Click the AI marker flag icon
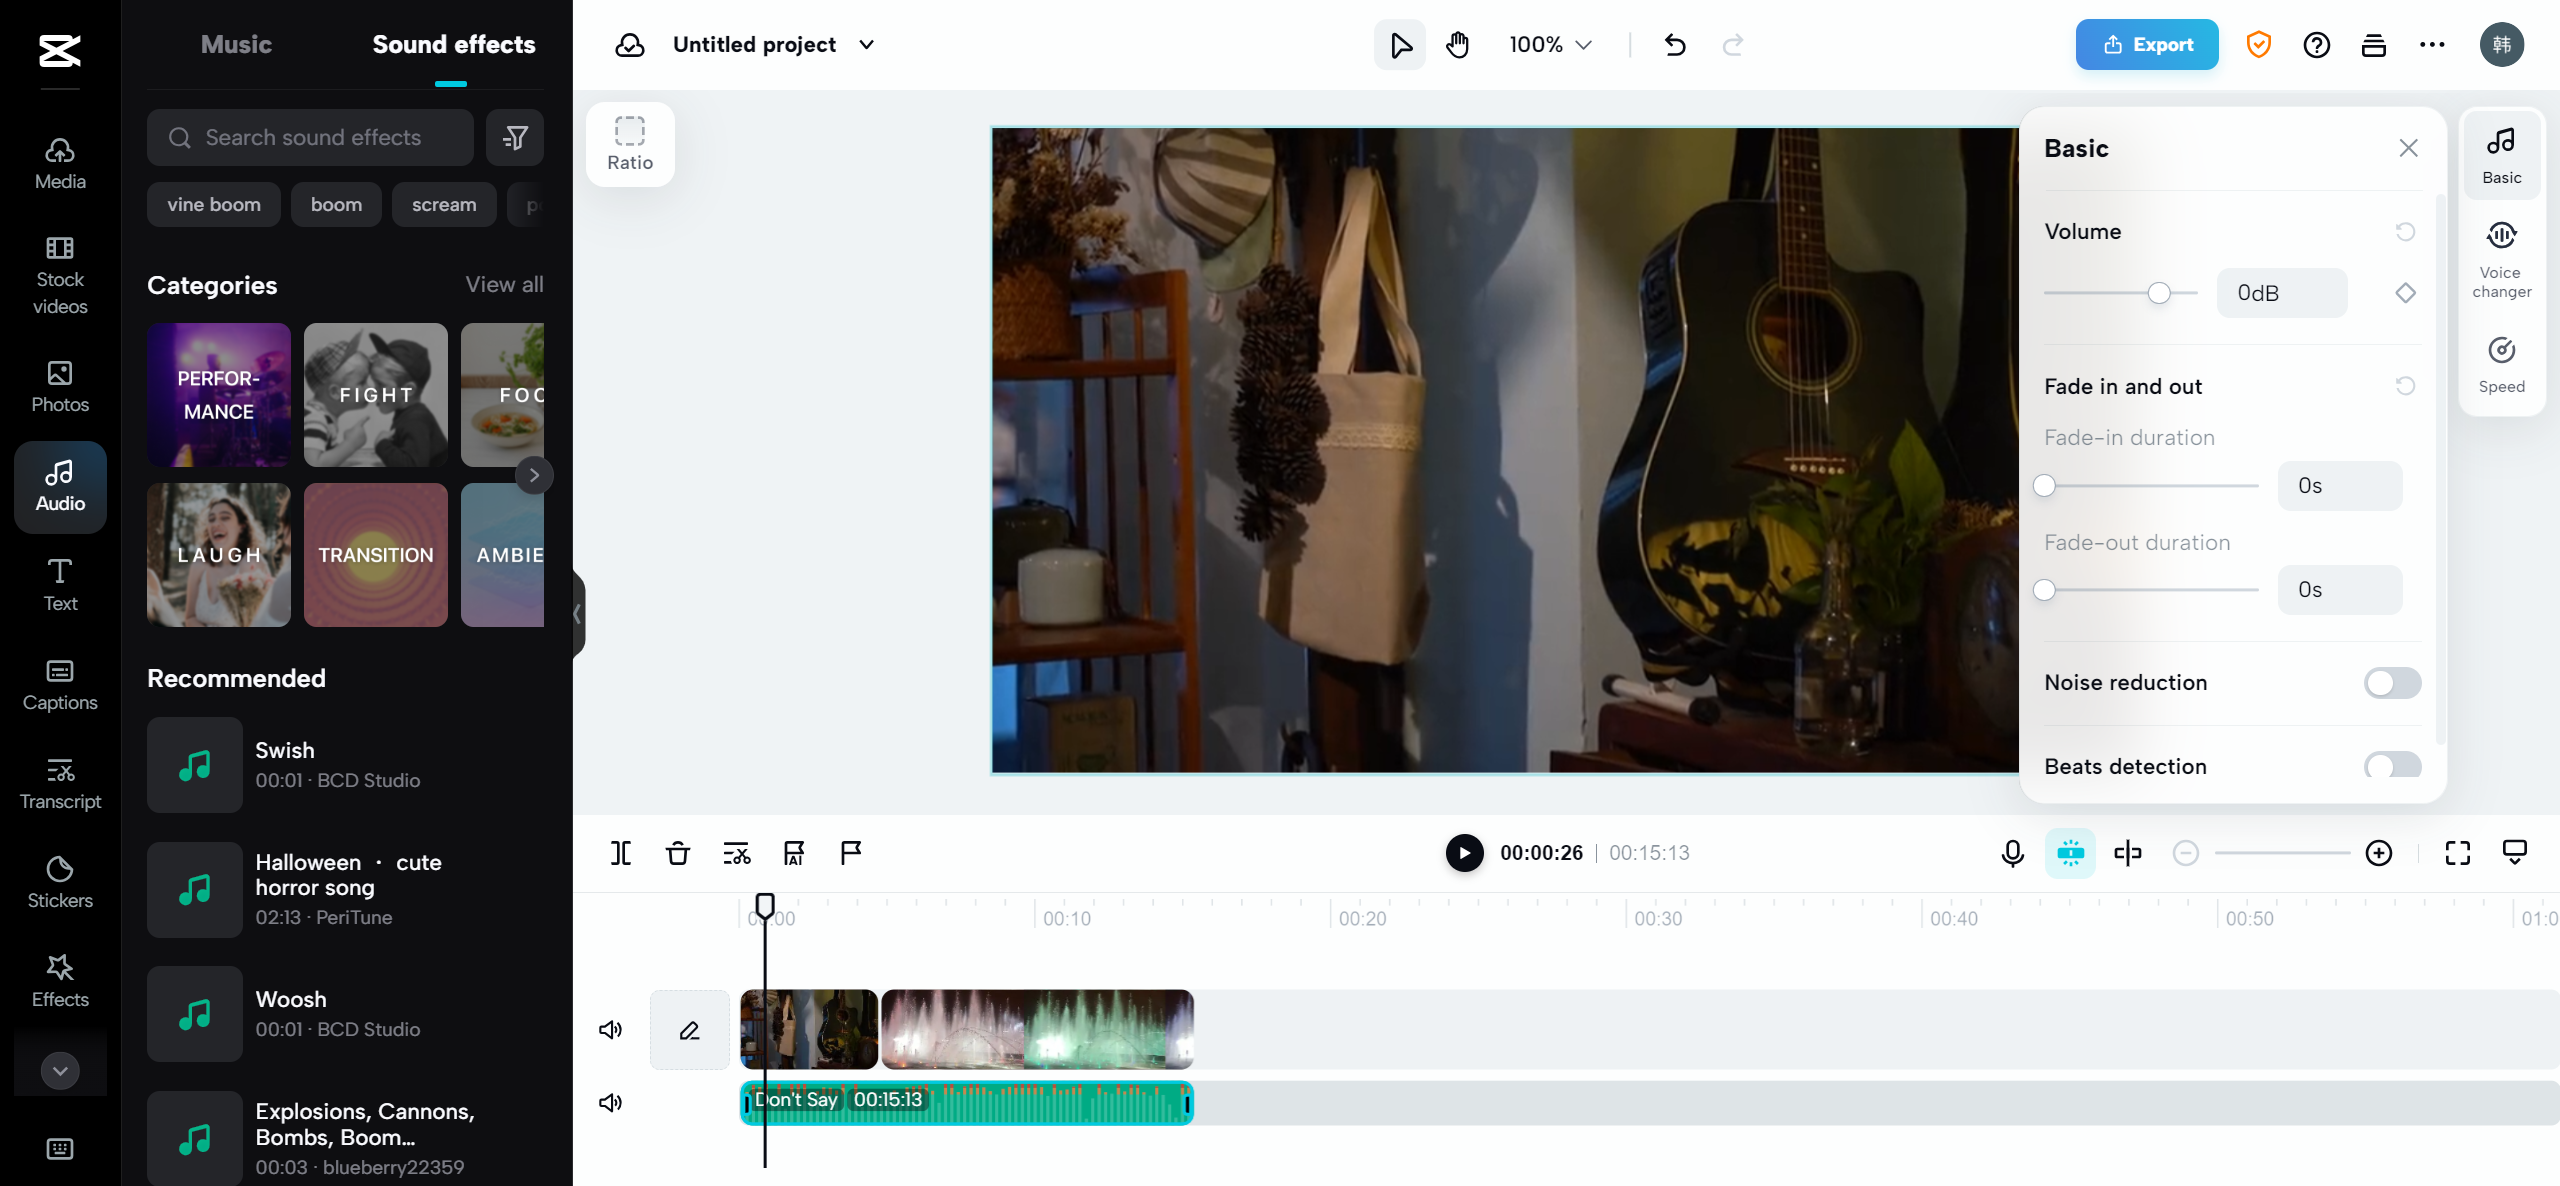 (x=793, y=853)
